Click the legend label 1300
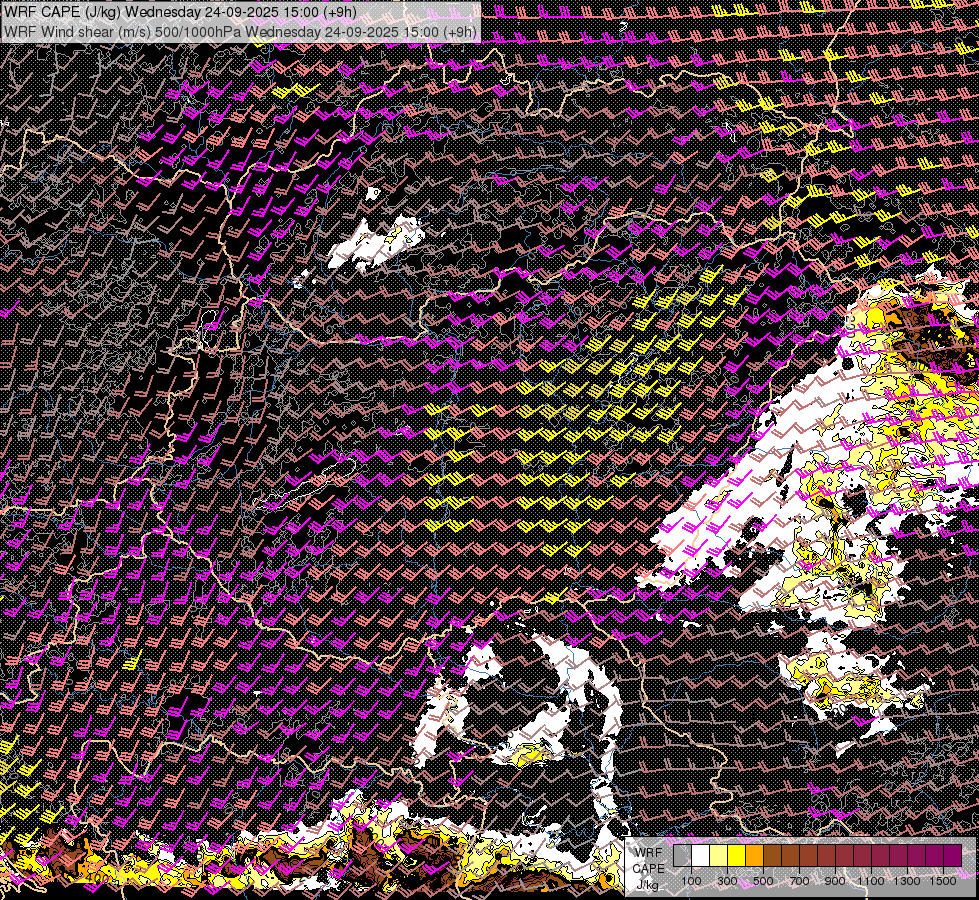Image resolution: width=979 pixels, height=900 pixels. 907,881
